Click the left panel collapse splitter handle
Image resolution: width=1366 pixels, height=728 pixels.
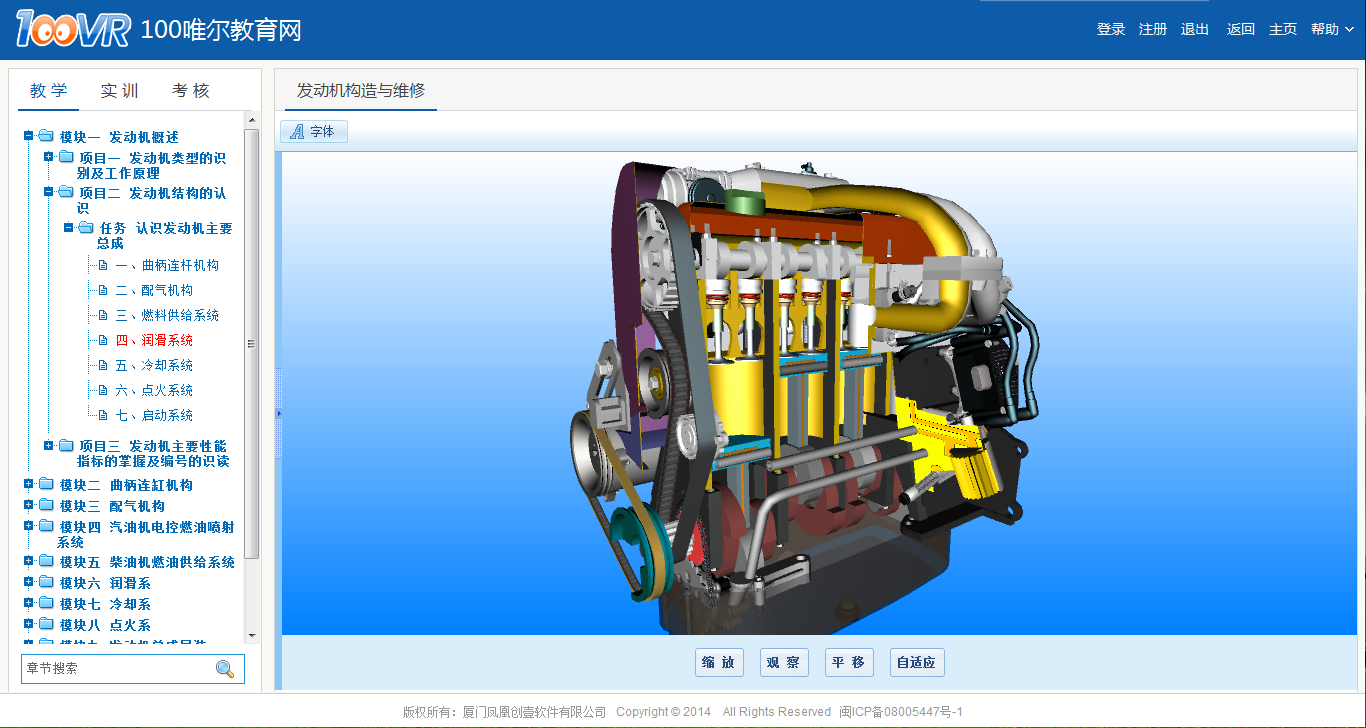tap(279, 413)
